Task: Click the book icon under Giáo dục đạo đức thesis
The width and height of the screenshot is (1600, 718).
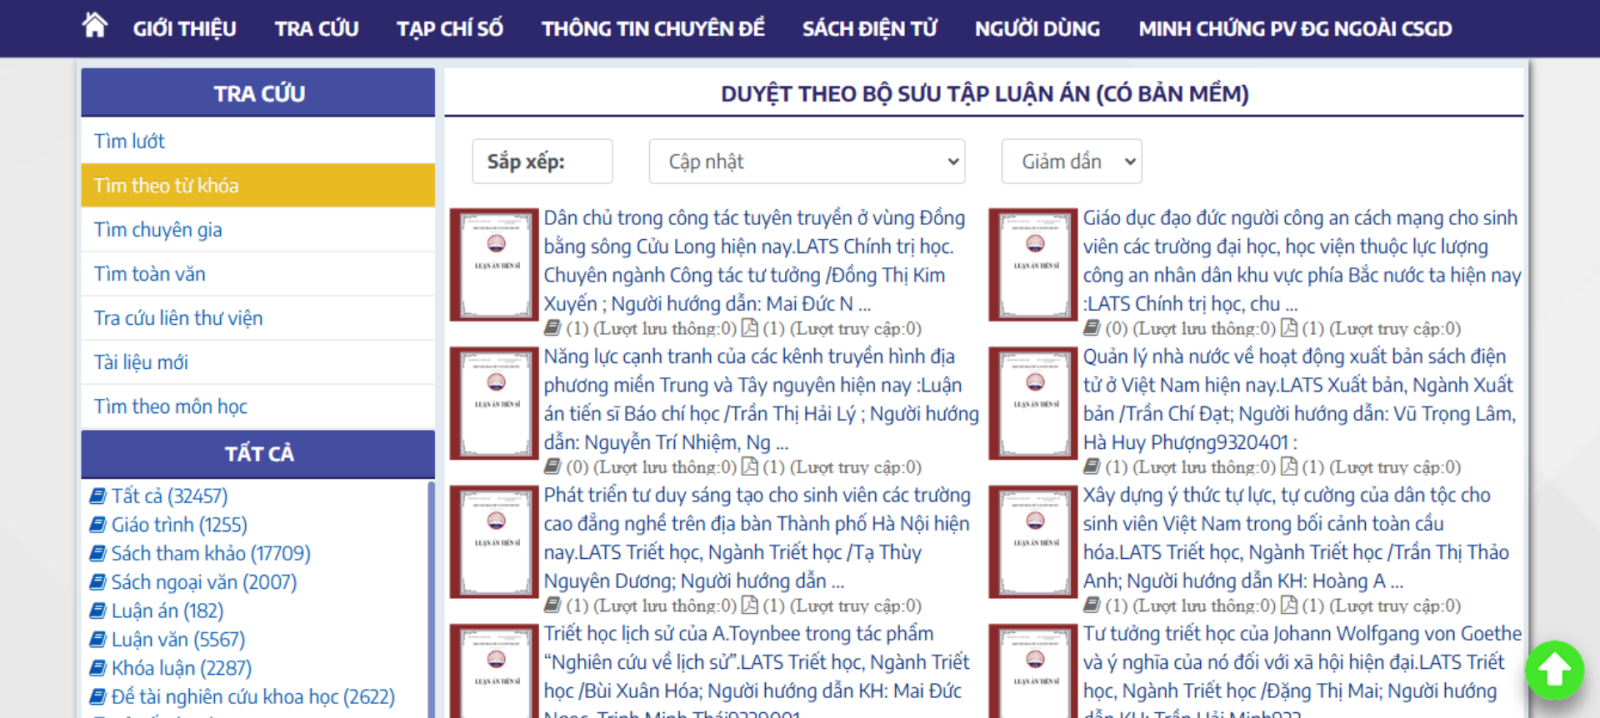Action: [x=1092, y=328]
